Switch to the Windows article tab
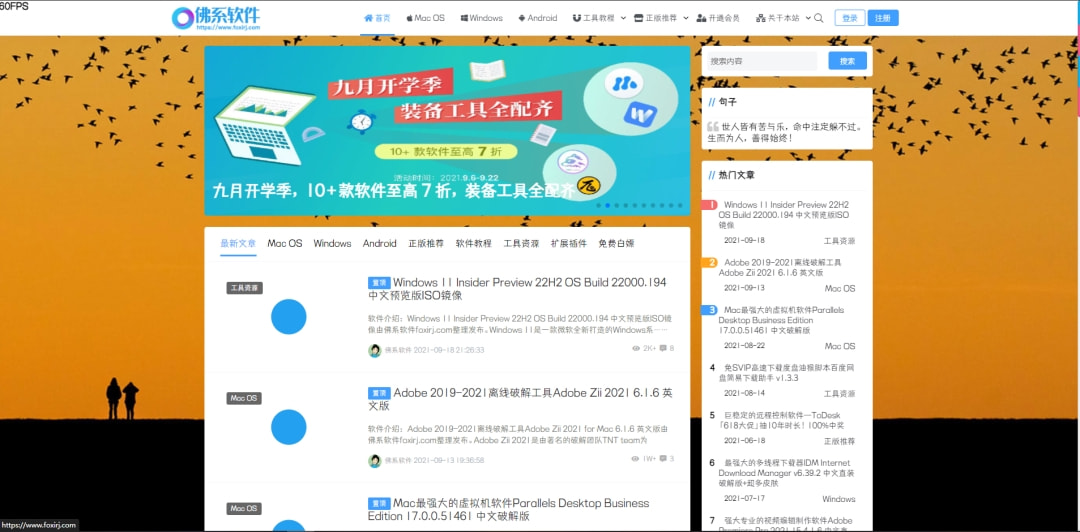 [x=332, y=243]
